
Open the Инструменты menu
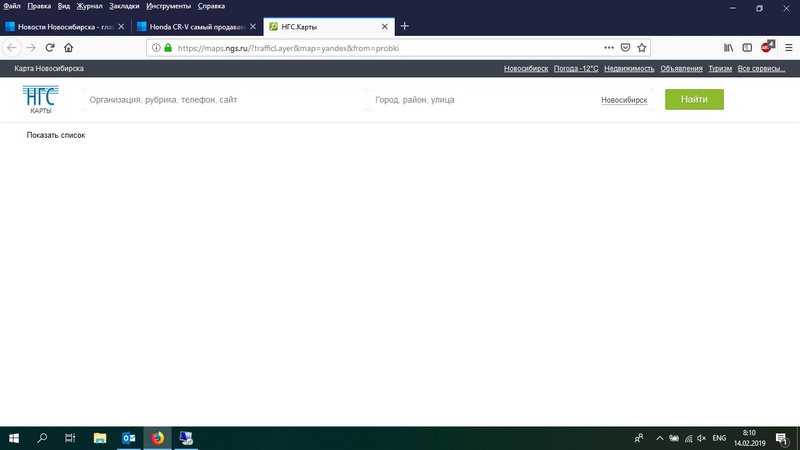[168, 6]
